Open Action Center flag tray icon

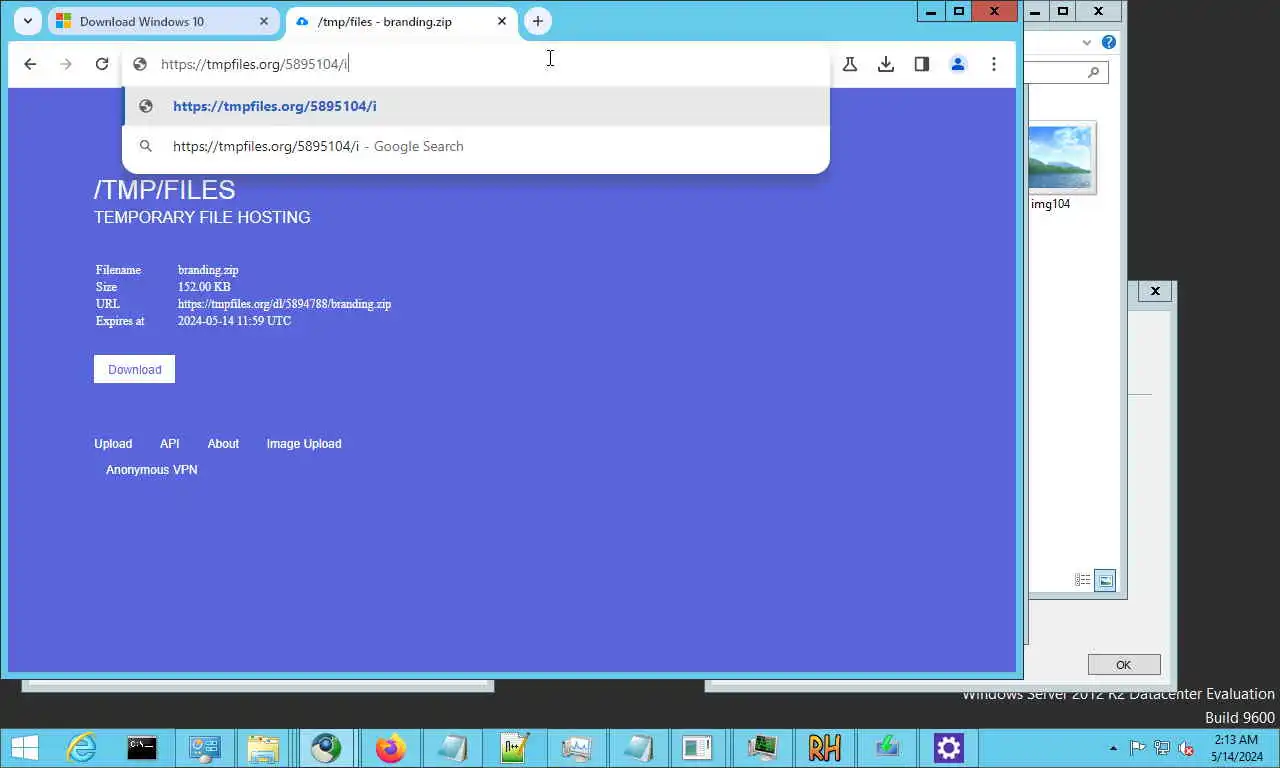coord(1138,748)
